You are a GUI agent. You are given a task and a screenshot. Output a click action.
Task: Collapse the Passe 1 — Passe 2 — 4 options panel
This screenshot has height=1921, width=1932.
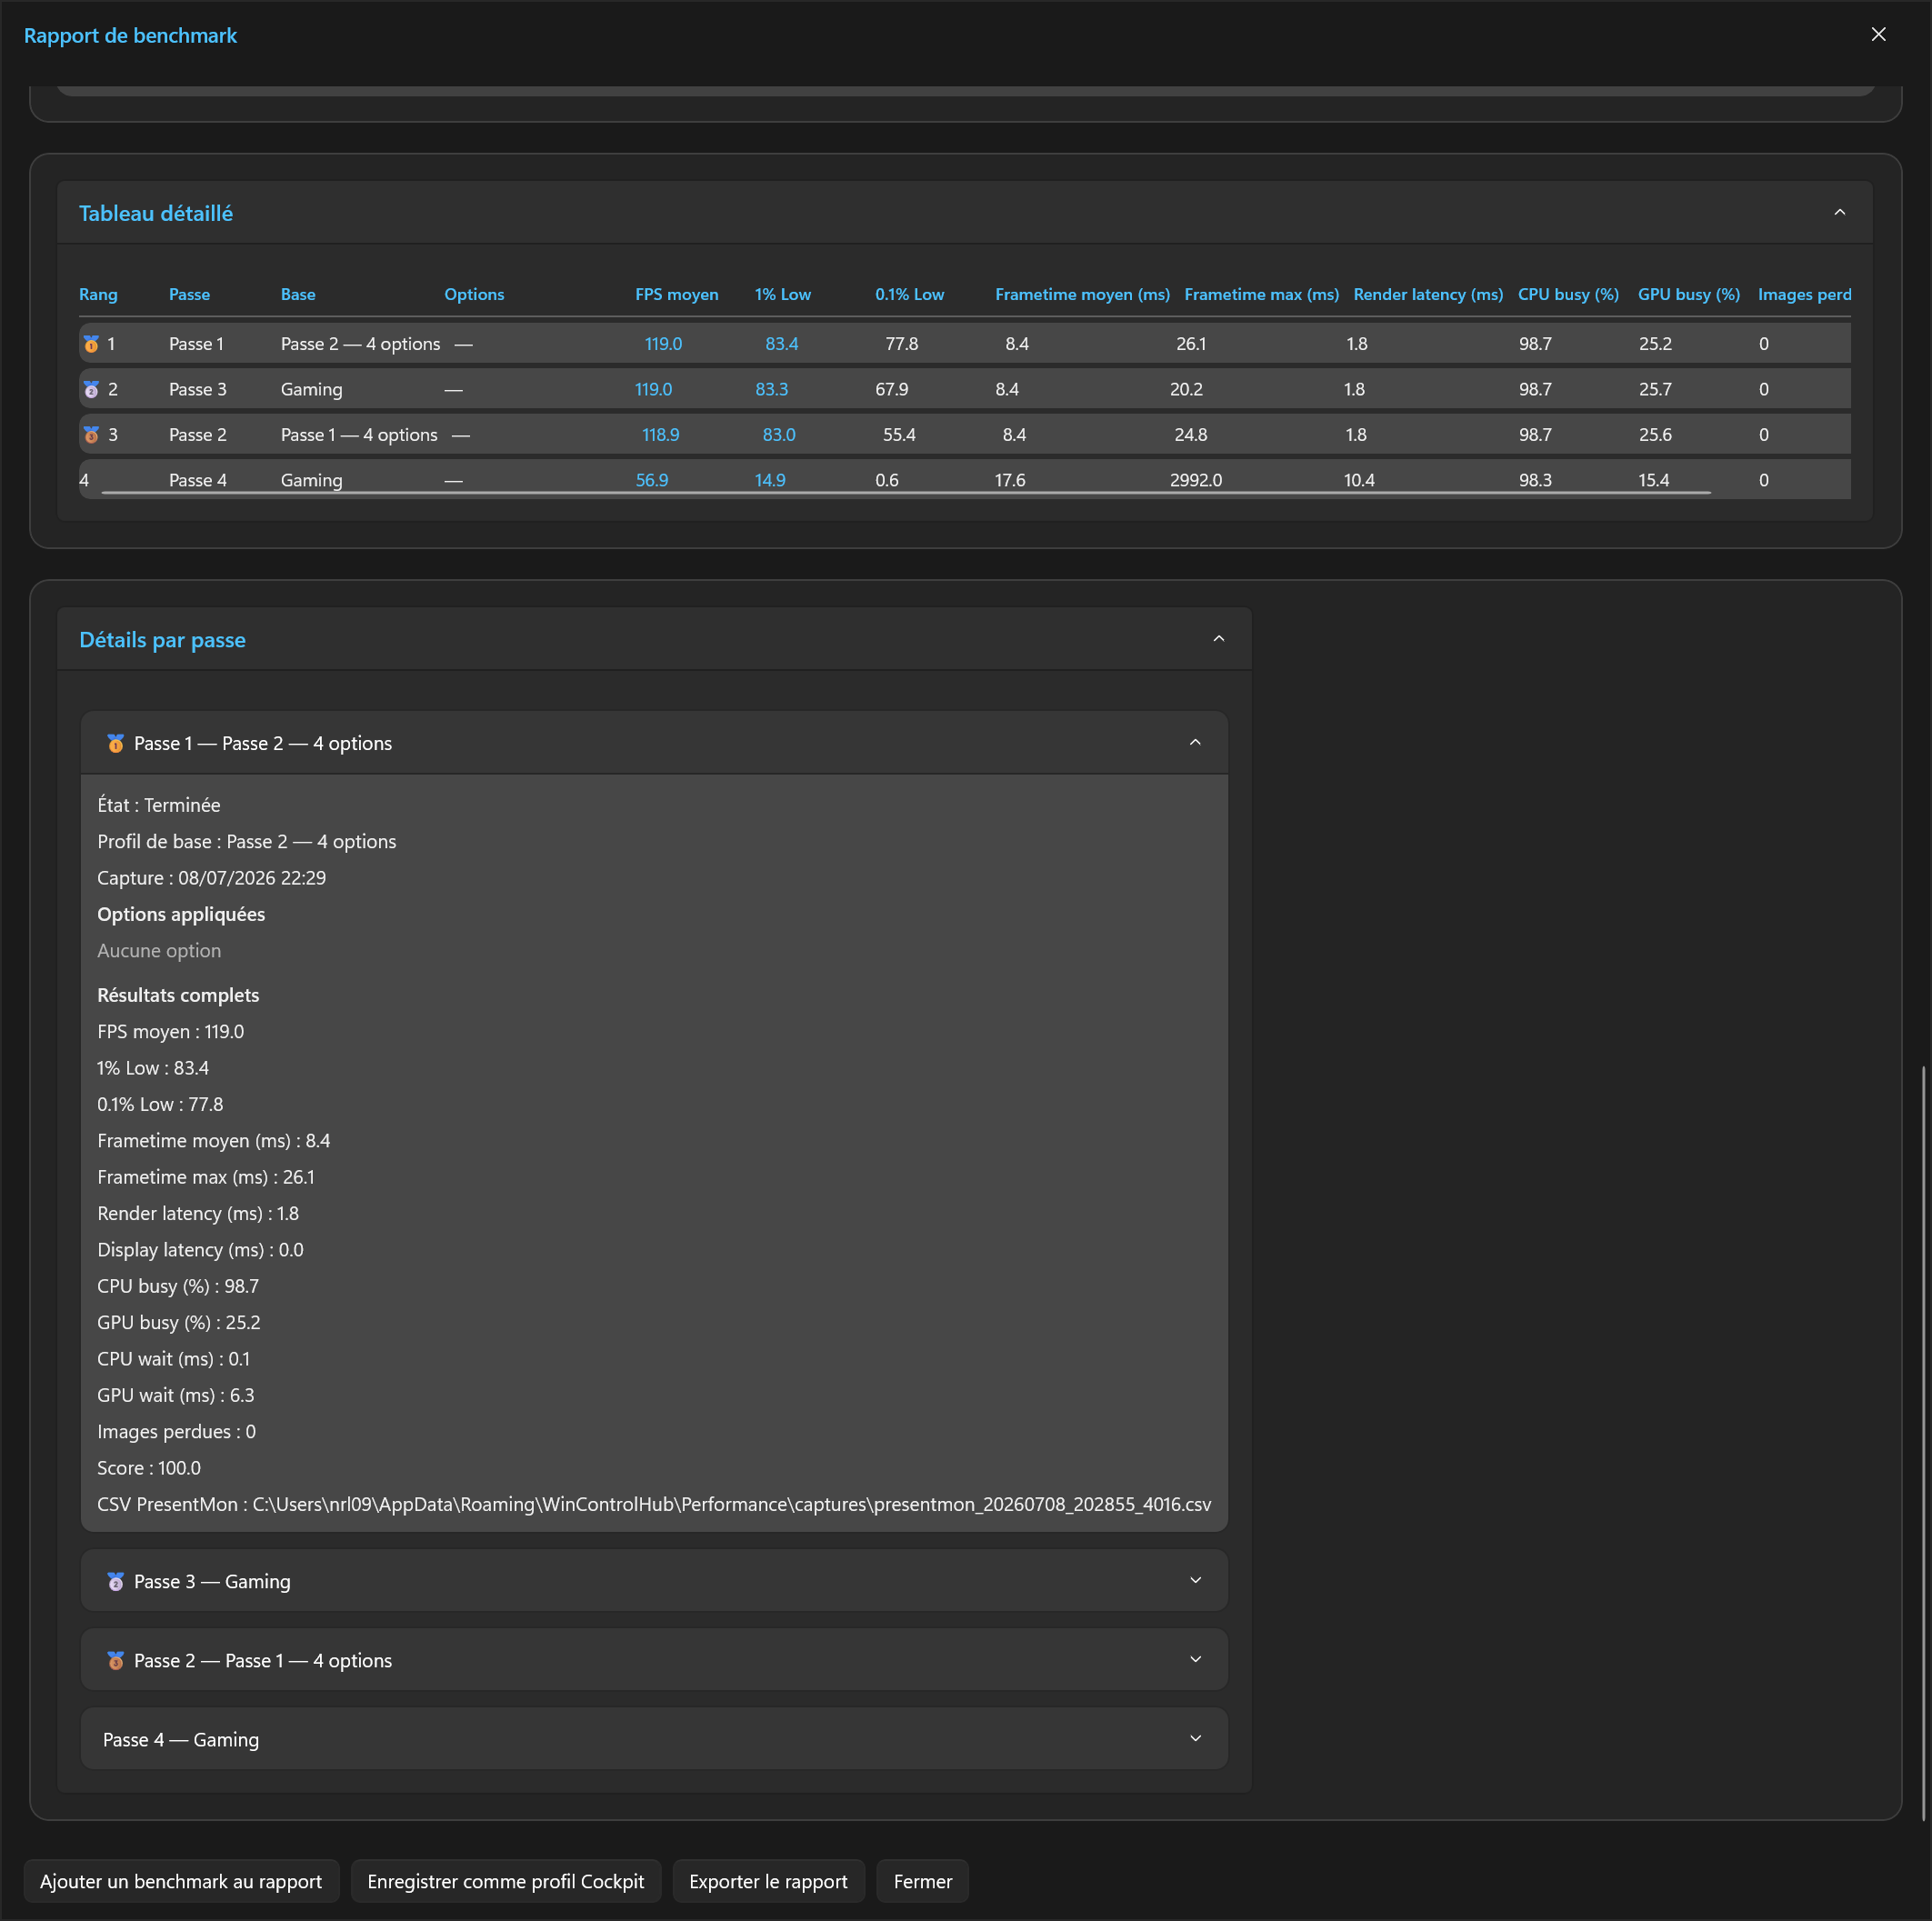[x=1195, y=742]
